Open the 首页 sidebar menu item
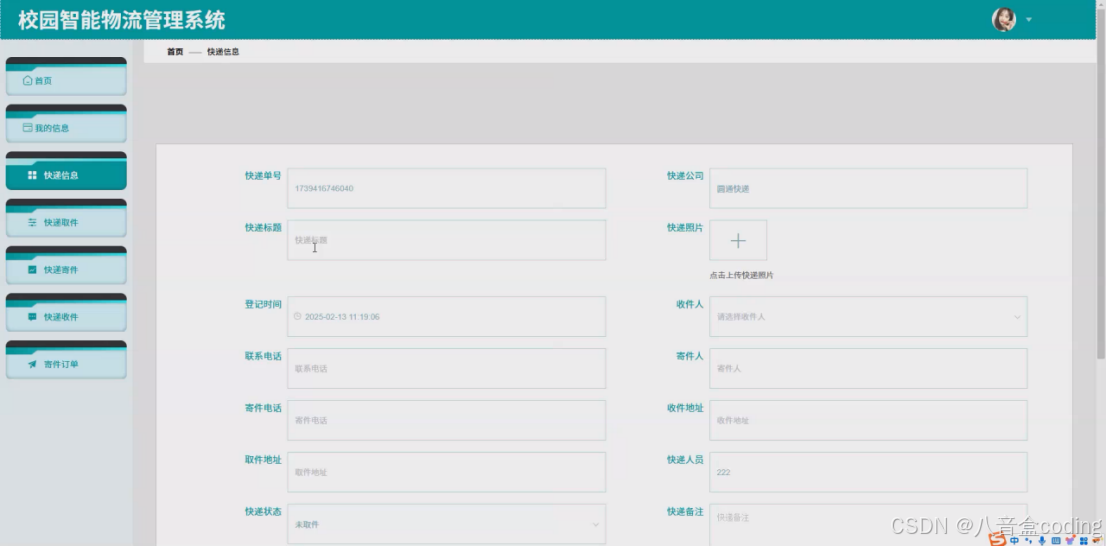The width and height of the screenshot is (1106, 546). 66,76
